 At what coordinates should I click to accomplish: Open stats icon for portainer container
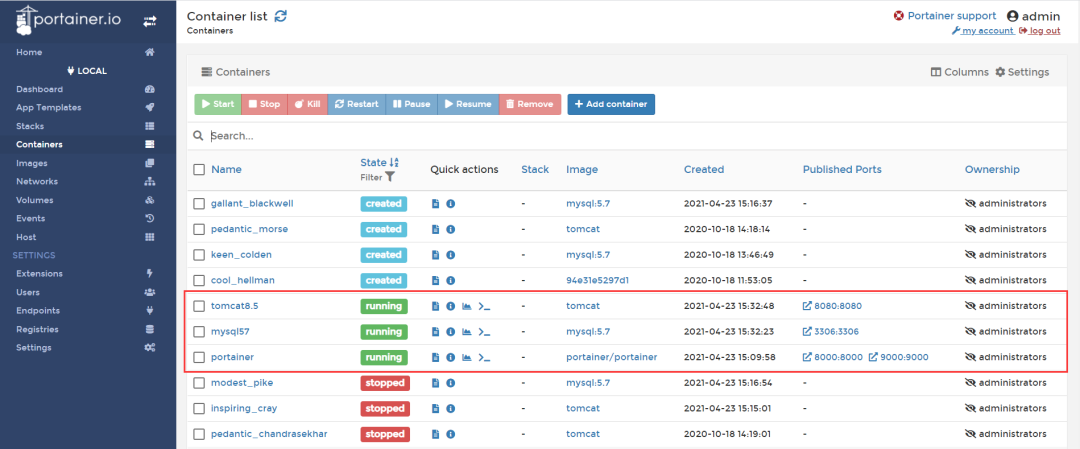click(466, 357)
